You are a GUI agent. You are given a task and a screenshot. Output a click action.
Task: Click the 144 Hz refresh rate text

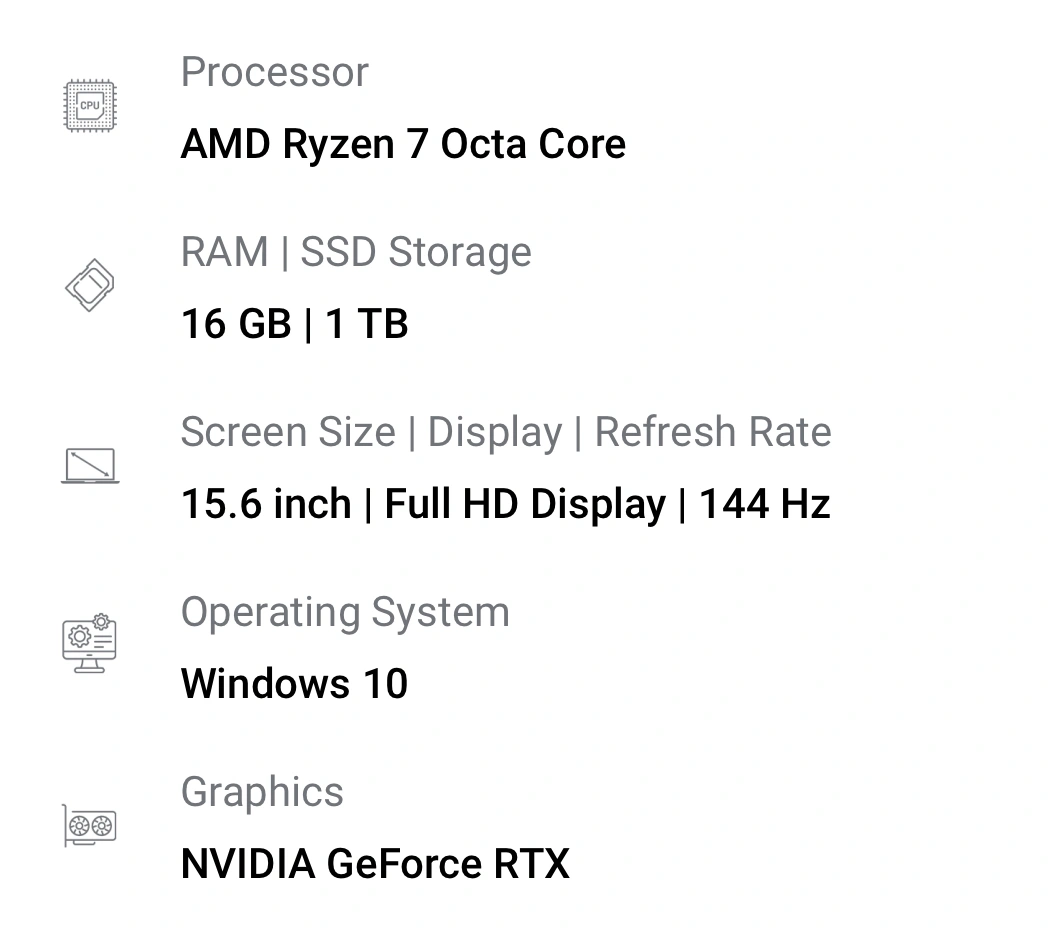[x=765, y=504]
